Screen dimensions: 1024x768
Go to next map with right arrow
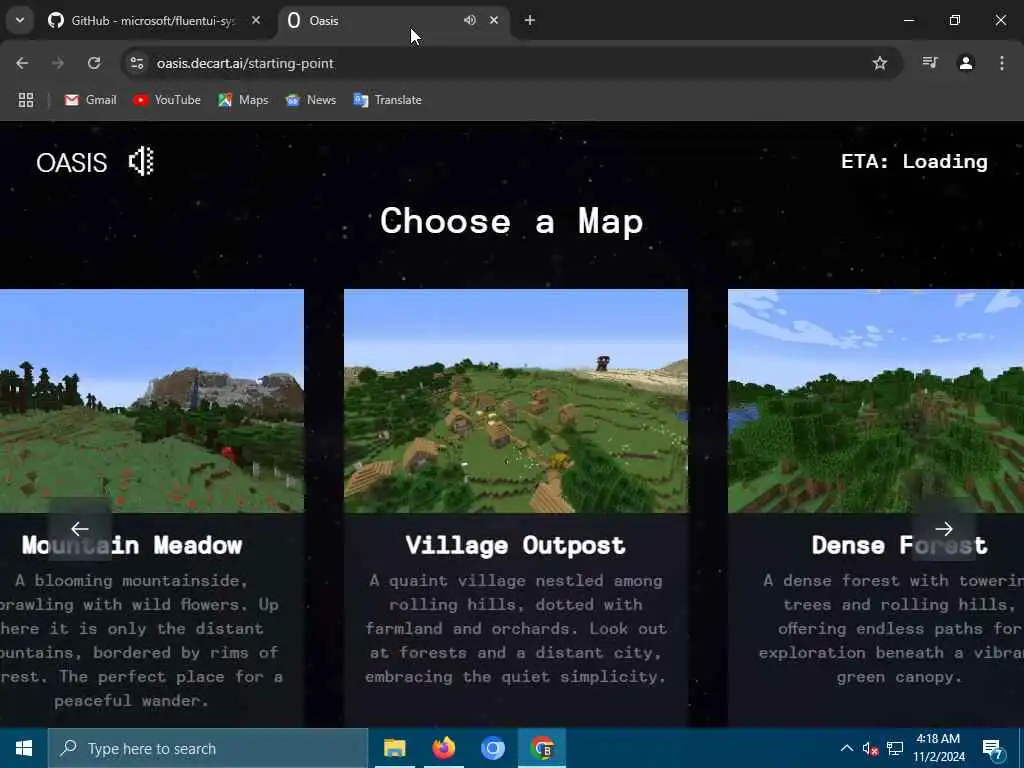(944, 528)
